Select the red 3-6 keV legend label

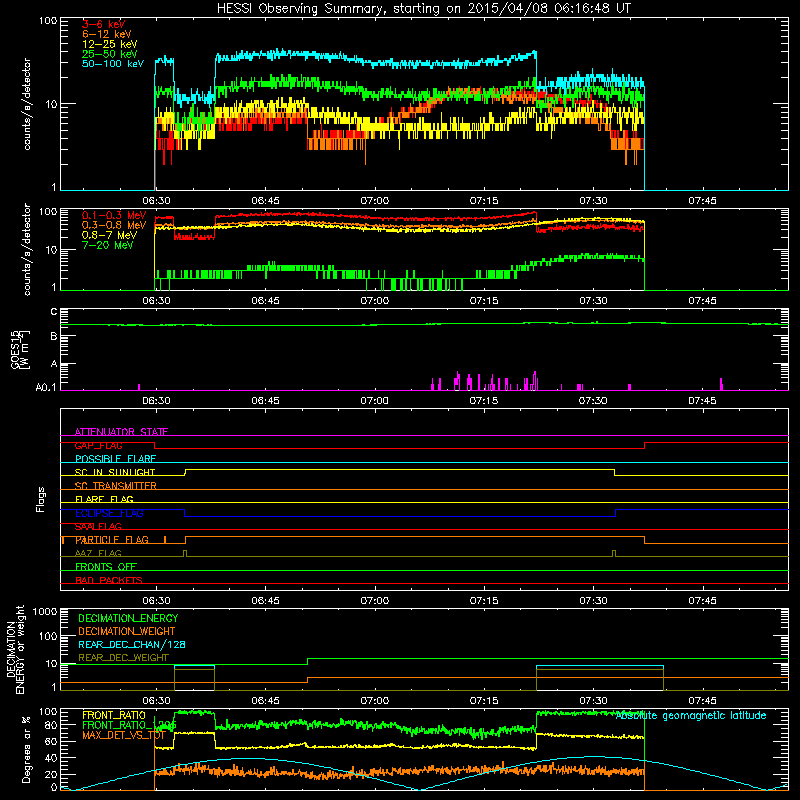click(103, 24)
